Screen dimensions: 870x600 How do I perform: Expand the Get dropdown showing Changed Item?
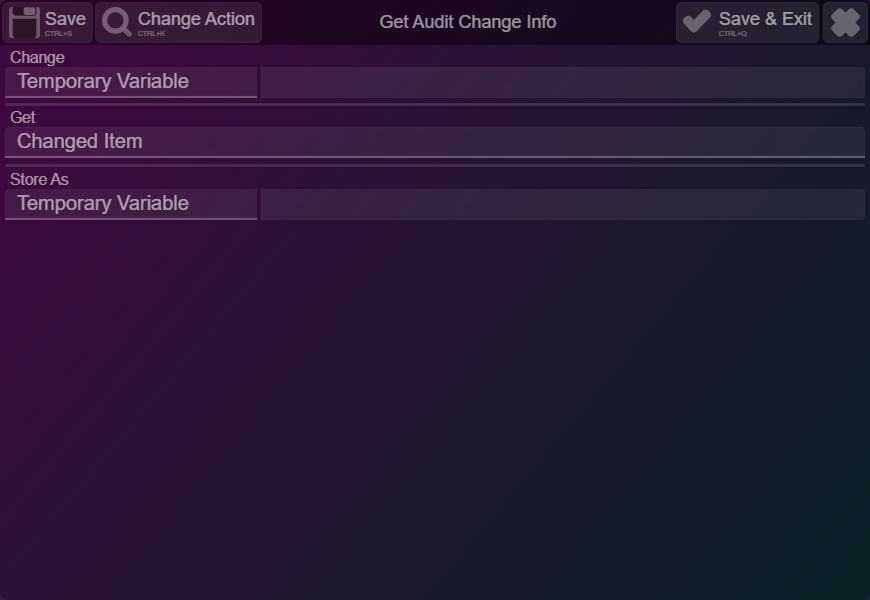pos(435,142)
